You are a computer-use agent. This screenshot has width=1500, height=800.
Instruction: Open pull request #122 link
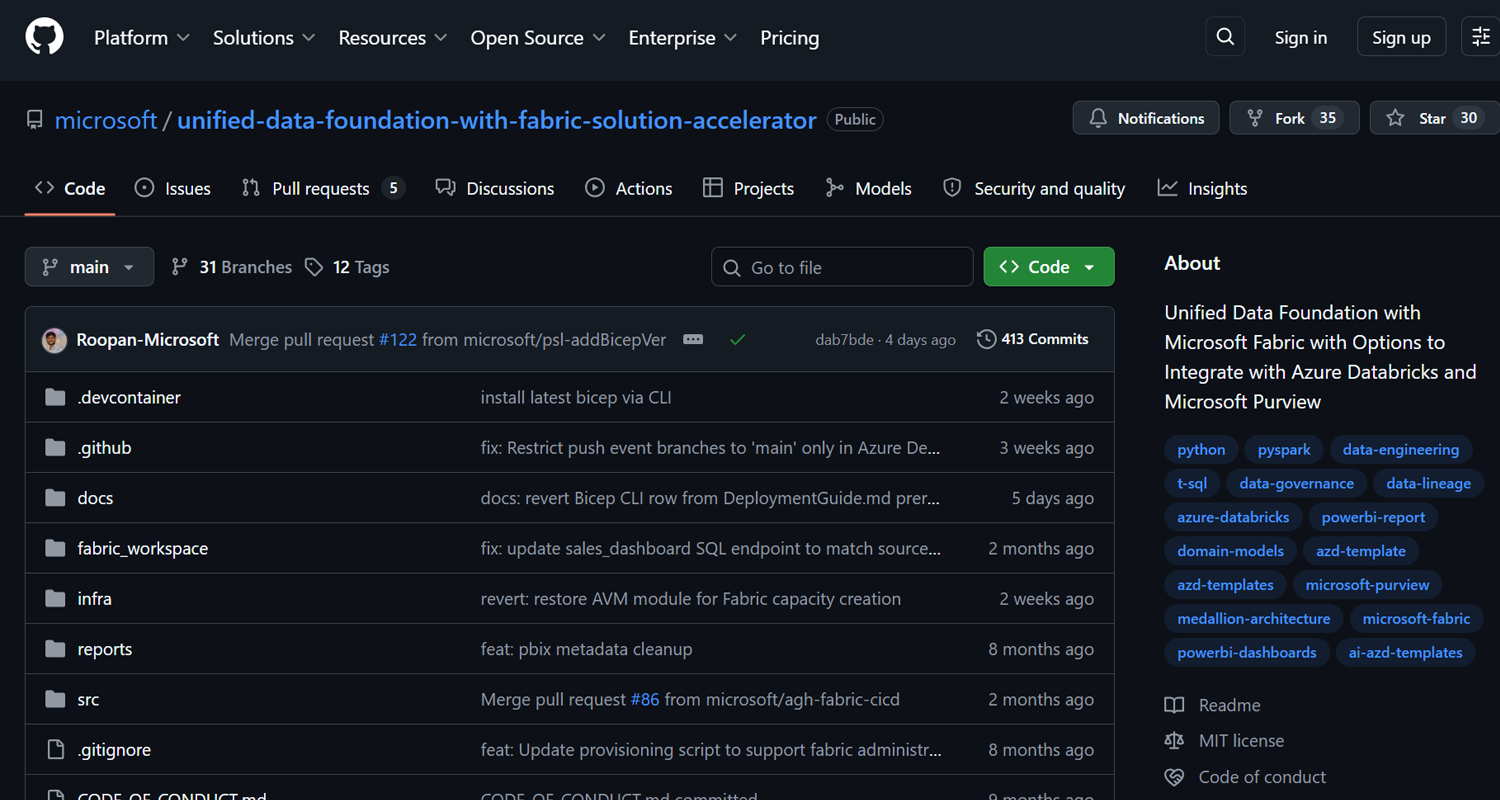click(398, 340)
